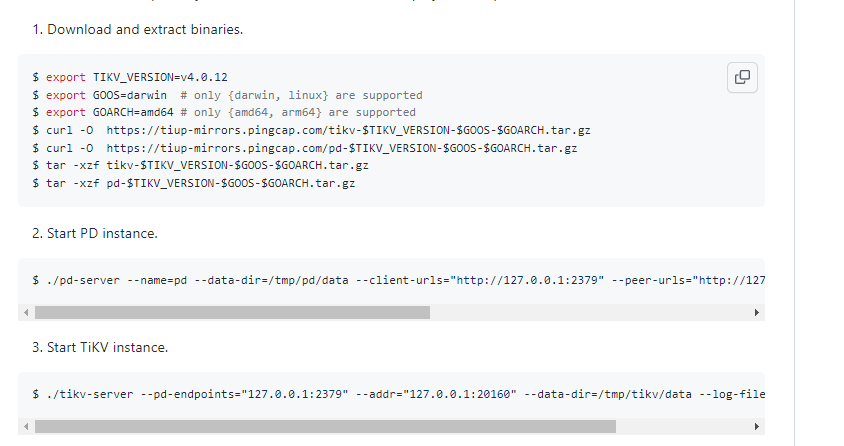This screenshot has height=446, width=844.
Task: Click the "Start PD instance" step text
Action: point(102,233)
